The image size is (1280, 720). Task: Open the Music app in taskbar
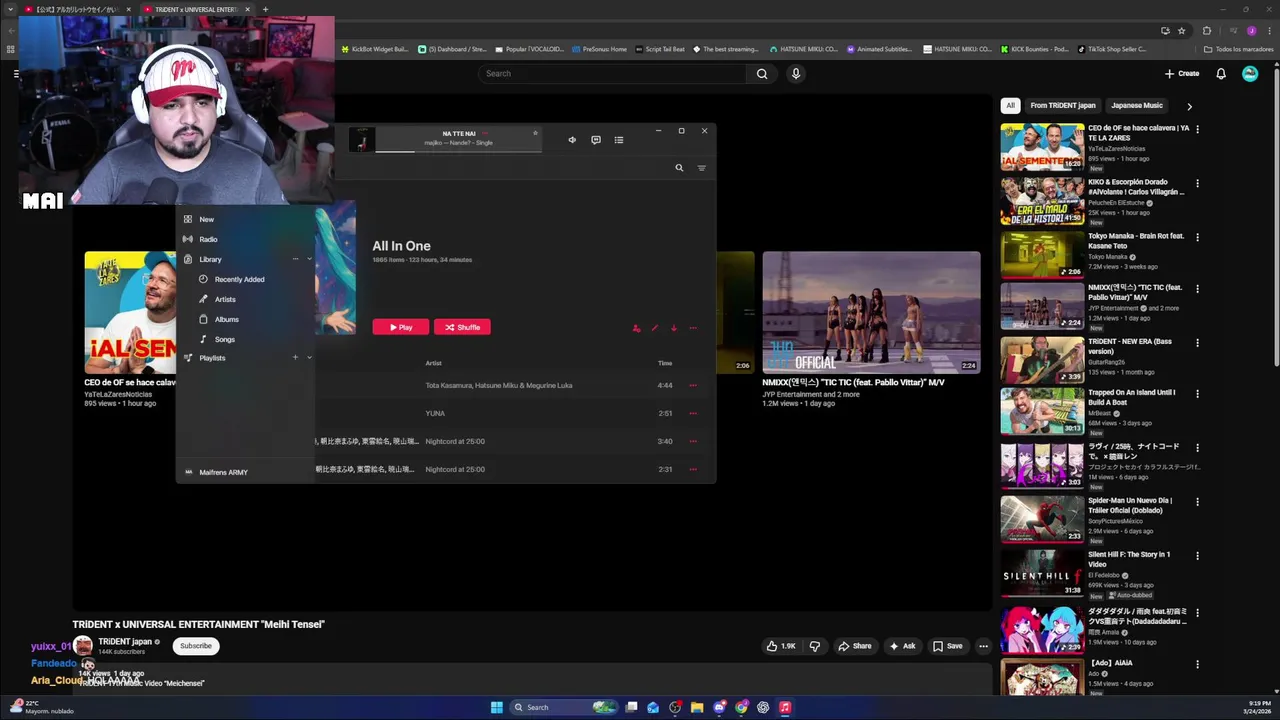tap(785, 707)
